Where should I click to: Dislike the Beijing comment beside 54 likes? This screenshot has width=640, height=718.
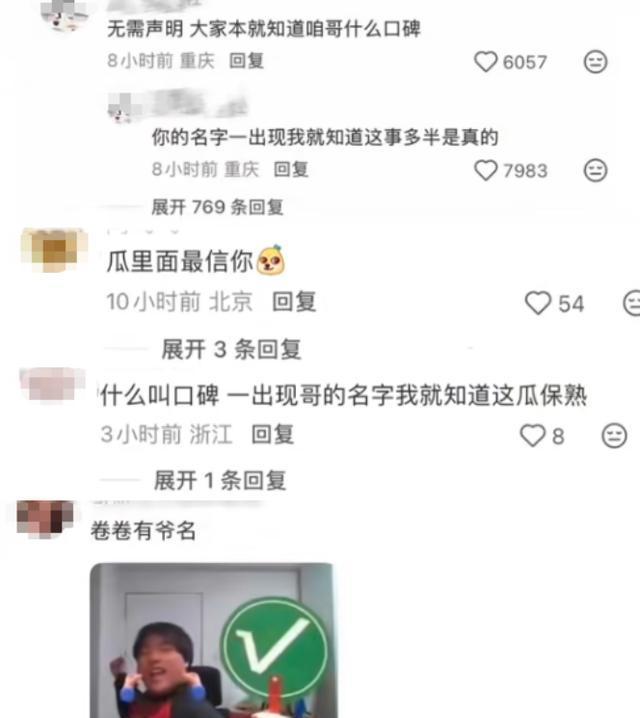coord(632,303)
